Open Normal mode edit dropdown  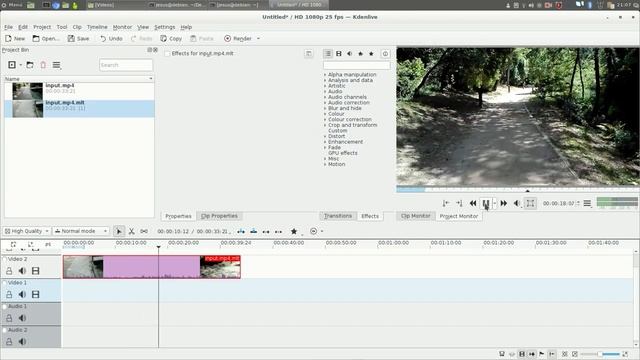(x=81, y=231)
